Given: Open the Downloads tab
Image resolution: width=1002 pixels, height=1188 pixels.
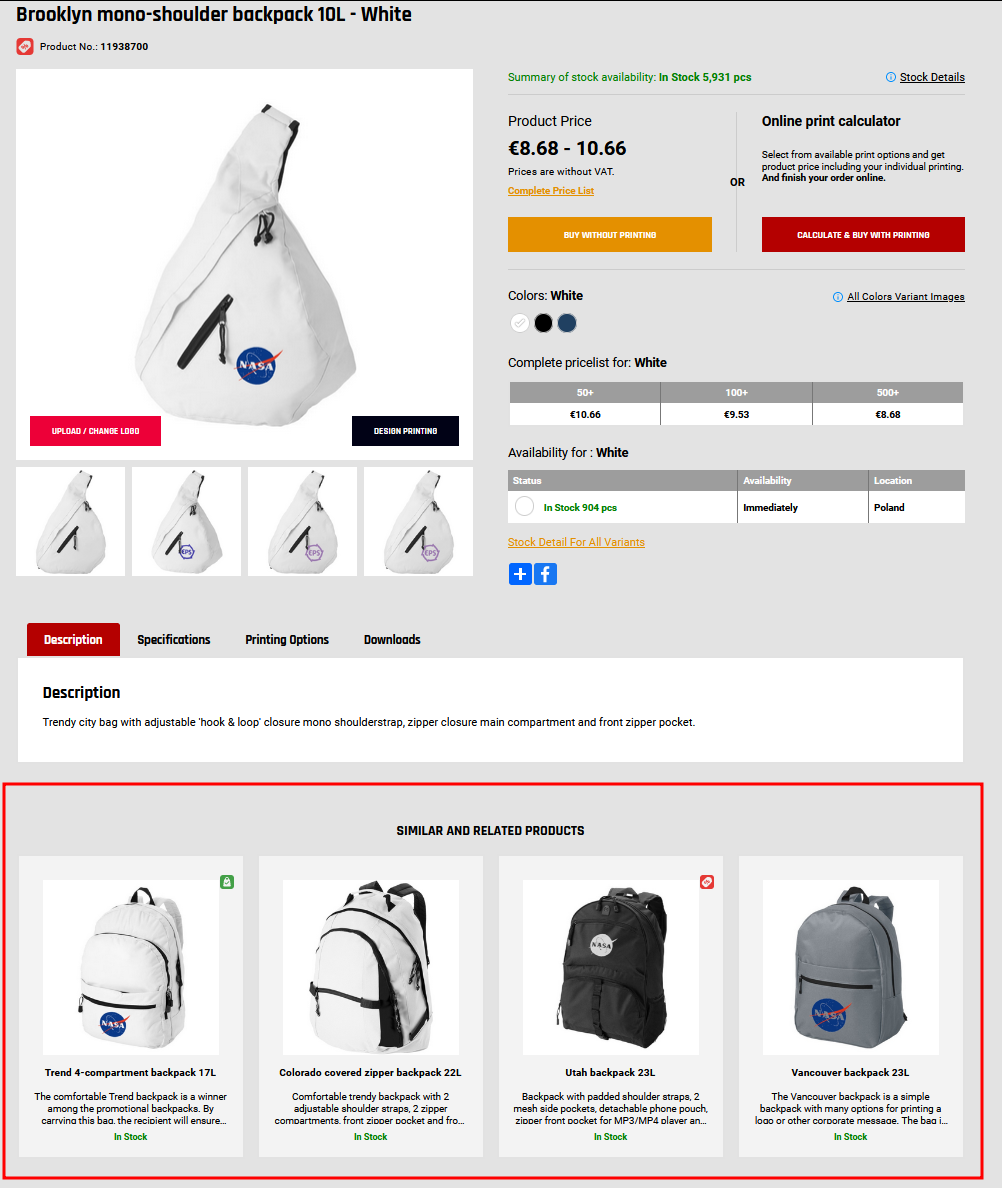Looking at the screenshot, I should 392,639.
